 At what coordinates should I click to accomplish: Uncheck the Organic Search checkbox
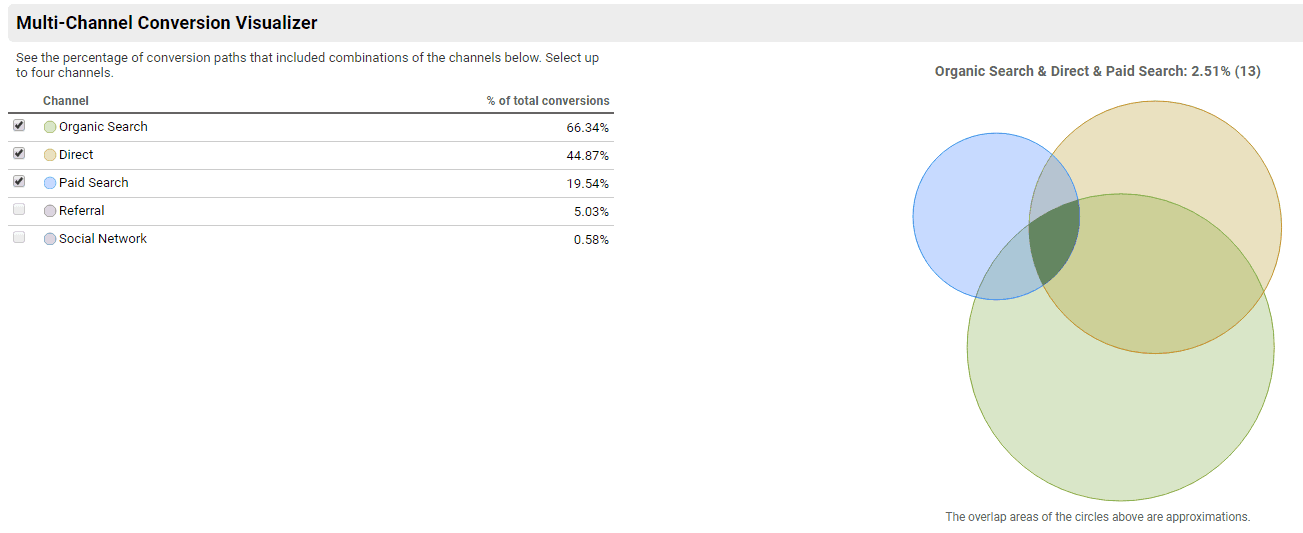click(x=19, y=126)
